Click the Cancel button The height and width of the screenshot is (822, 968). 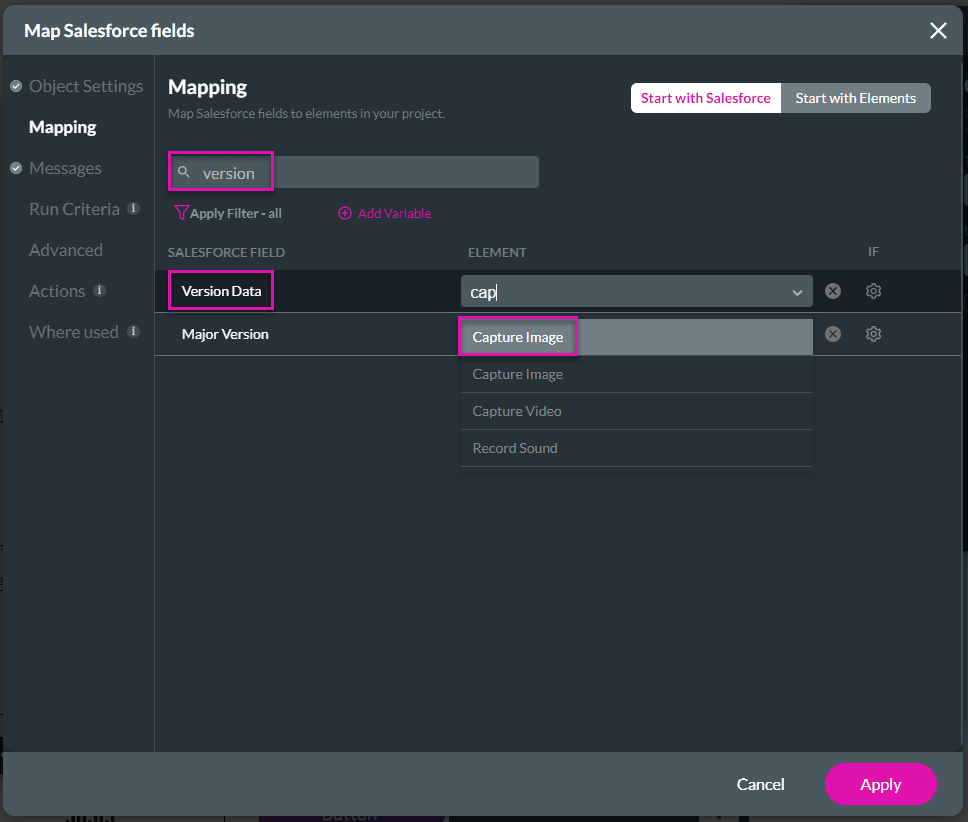click(760, 784)
